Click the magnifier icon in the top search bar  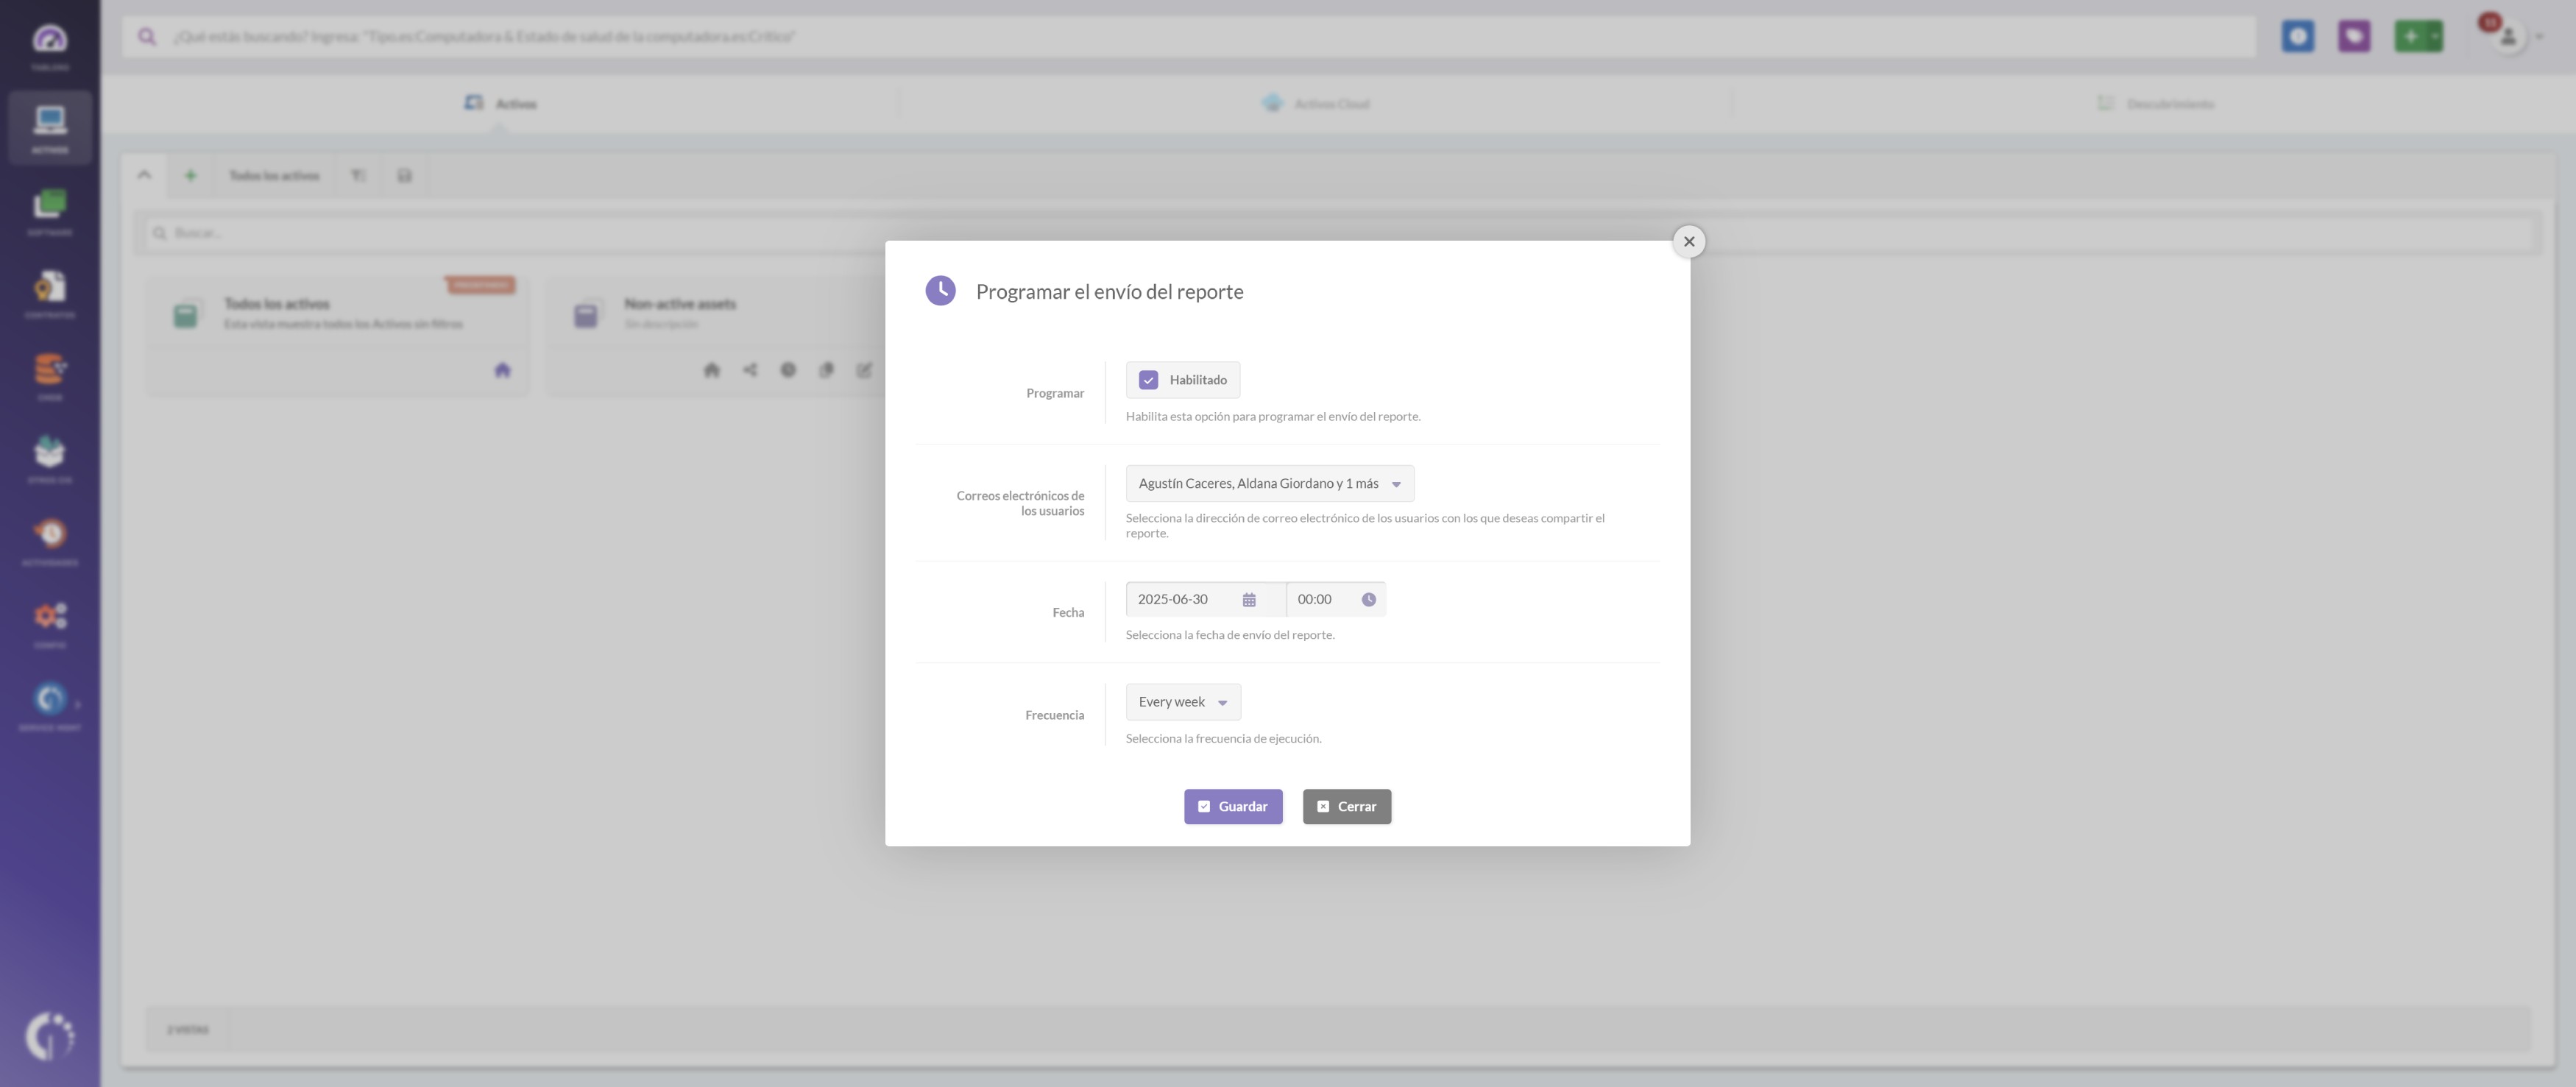147,36
